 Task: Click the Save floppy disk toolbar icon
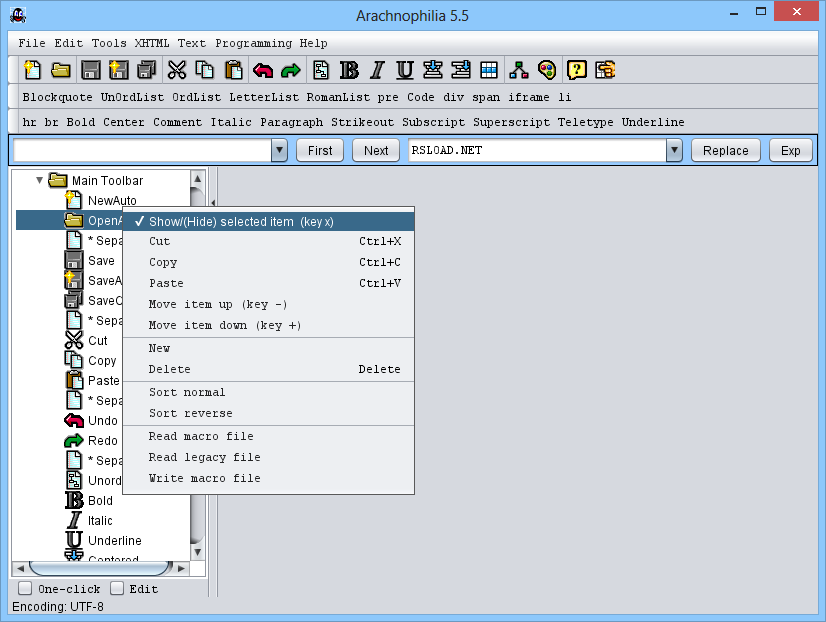click(x=91, y=70)
